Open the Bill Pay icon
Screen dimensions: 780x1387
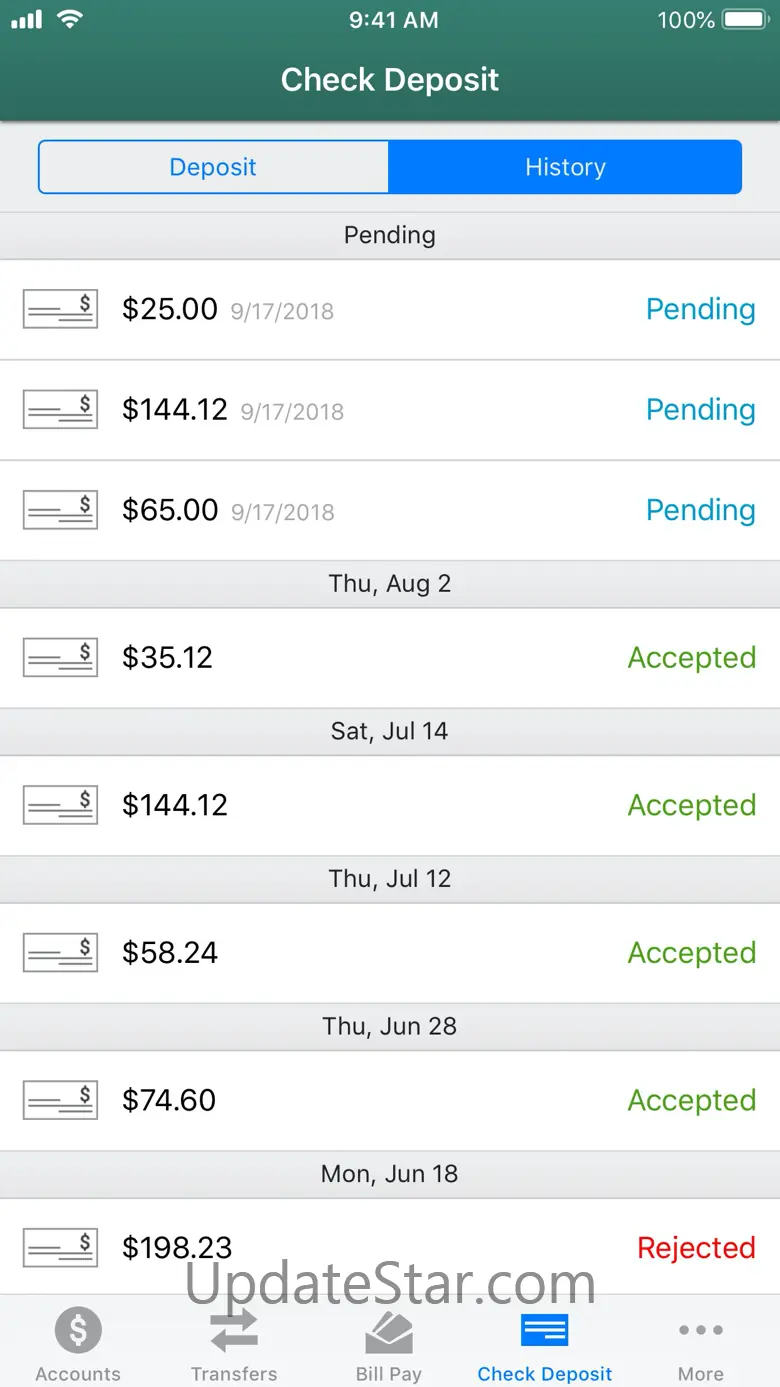point(389,1330)
